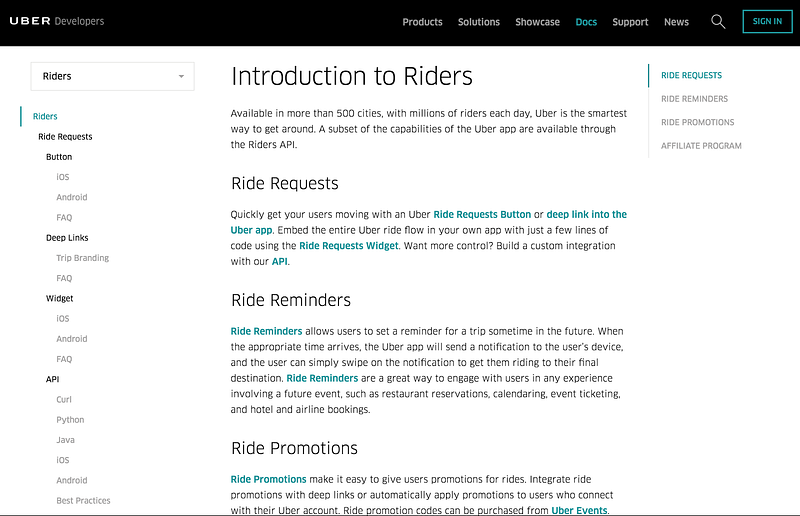Screen dimensions: 800x516
Task: Open Java under the API section
Action: [65, 440]
